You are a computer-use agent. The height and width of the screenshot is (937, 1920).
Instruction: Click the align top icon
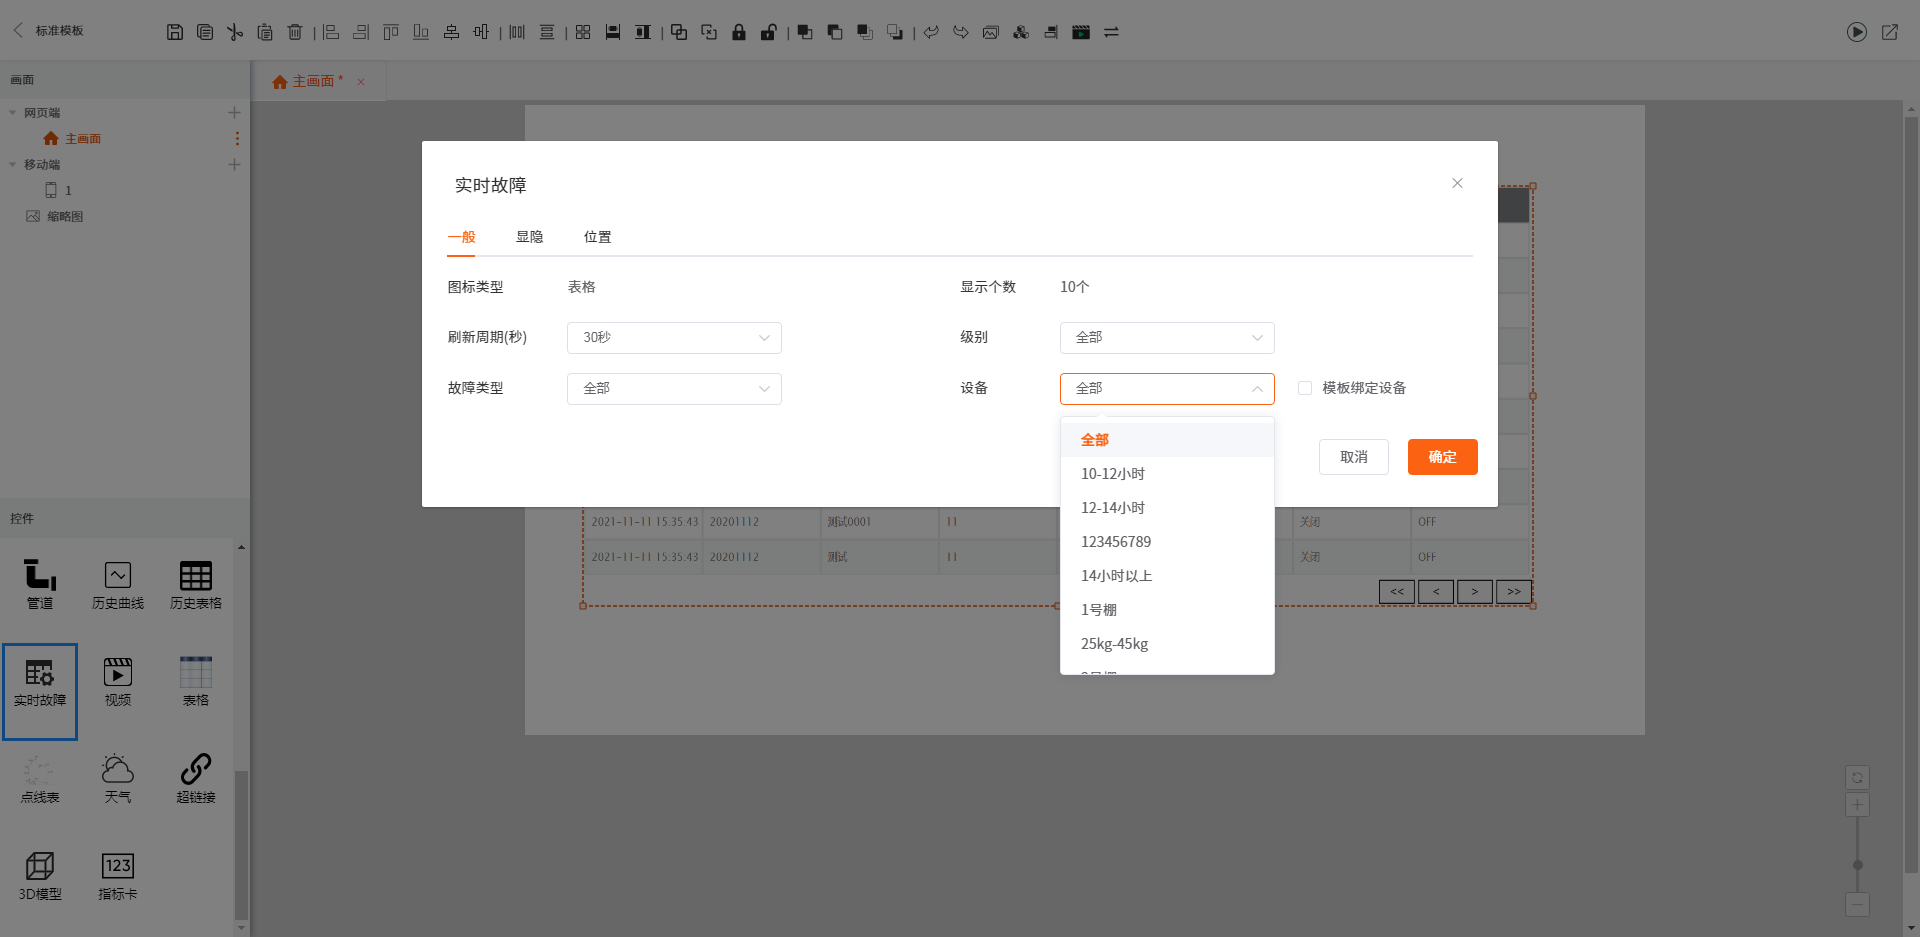click(x=391, y=32)
